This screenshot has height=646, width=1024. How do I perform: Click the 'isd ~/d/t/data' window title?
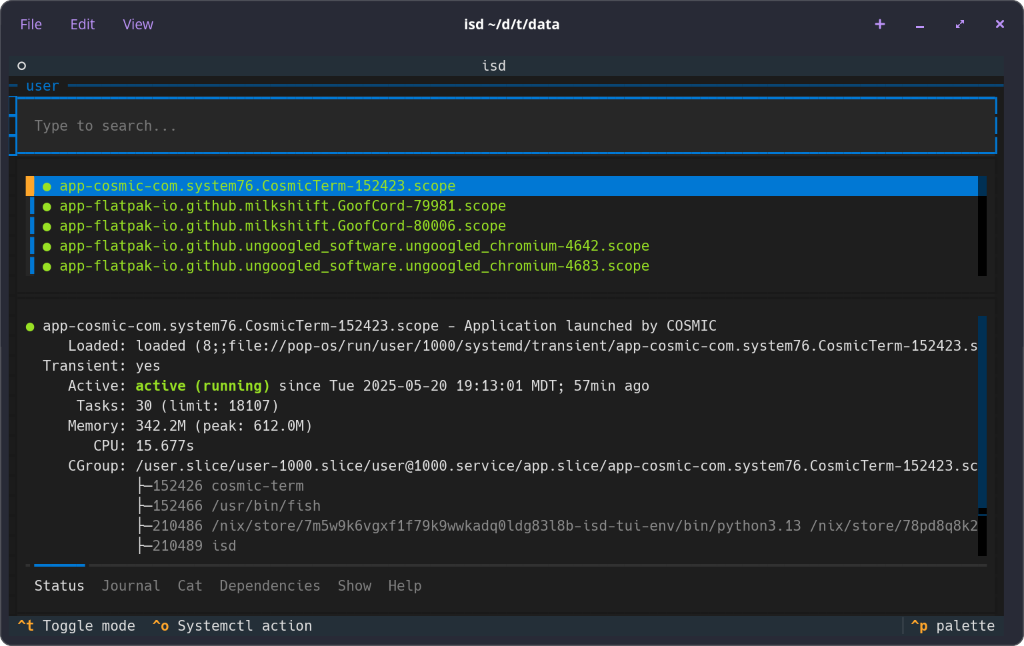pos(511,24)
